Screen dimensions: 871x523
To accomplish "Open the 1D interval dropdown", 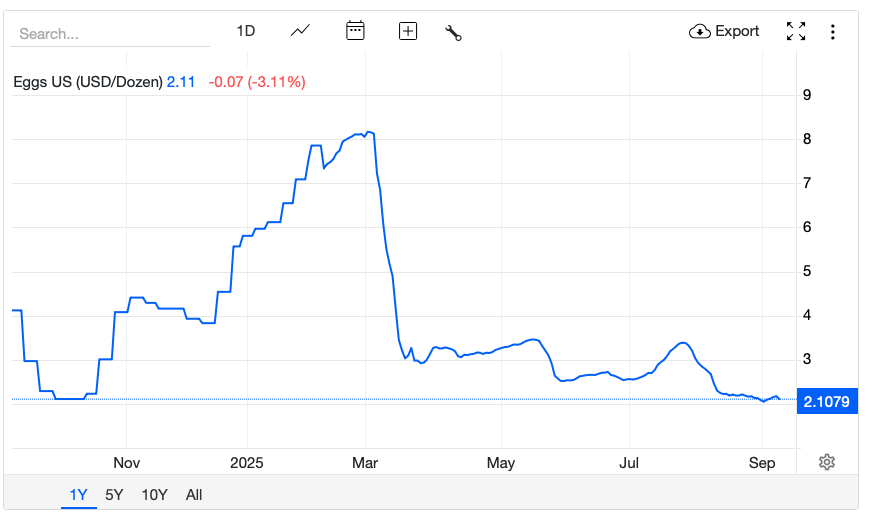I will 246,31.
